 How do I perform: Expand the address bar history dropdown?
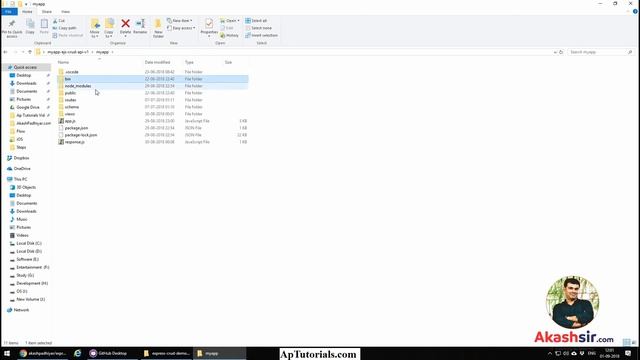coord(555,52)
